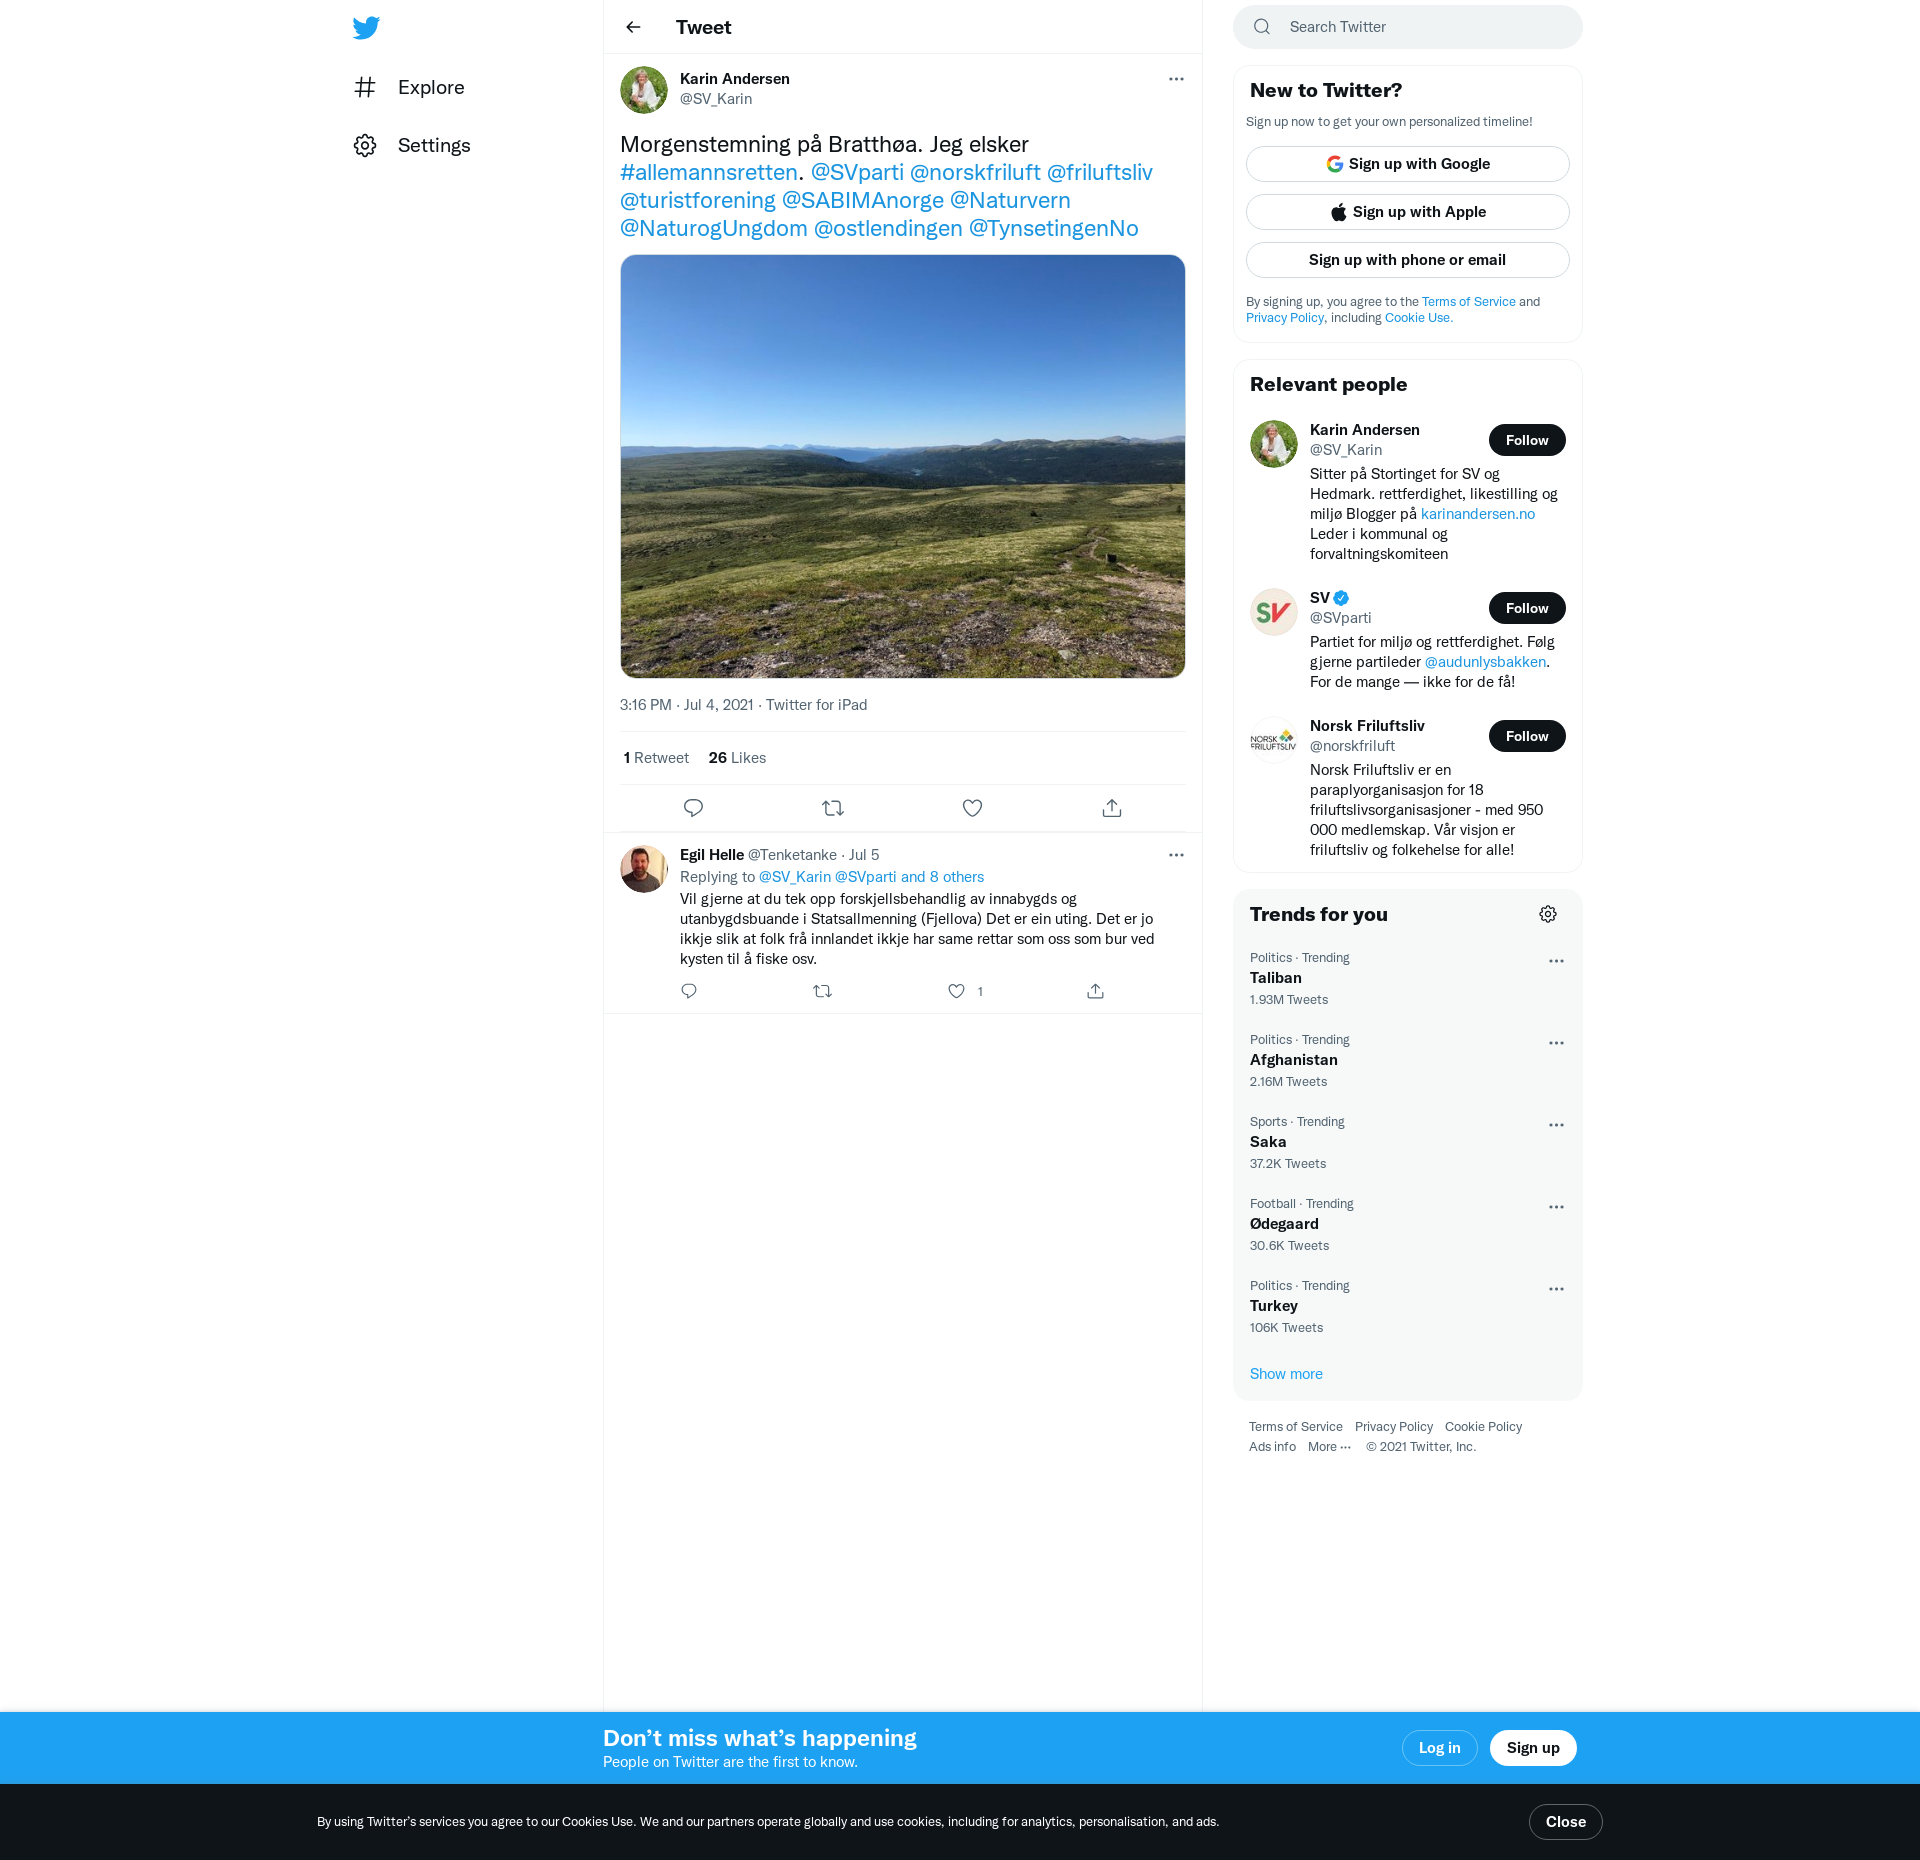
Task: View the 26 Likes list
Action: point(737,758)
